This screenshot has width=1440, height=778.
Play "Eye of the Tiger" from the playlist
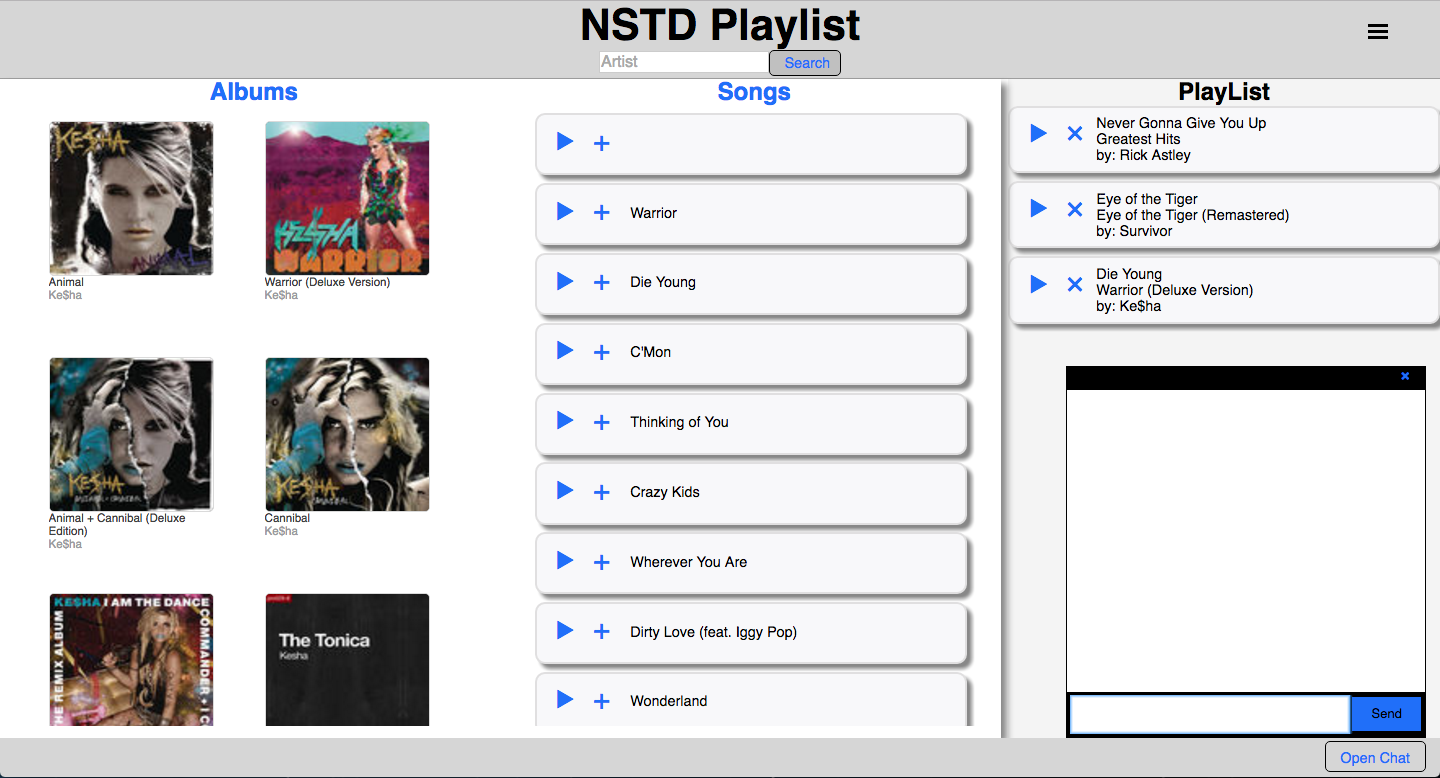coord(1037,208)
